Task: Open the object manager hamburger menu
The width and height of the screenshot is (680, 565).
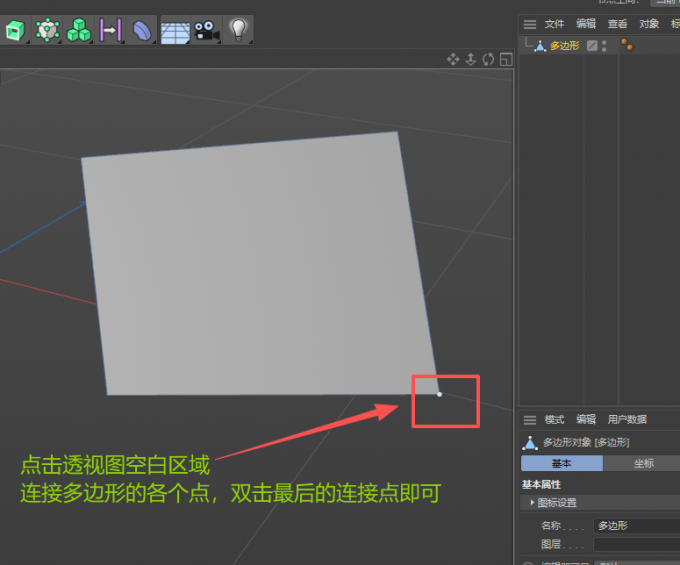Action: pos(530,24)
